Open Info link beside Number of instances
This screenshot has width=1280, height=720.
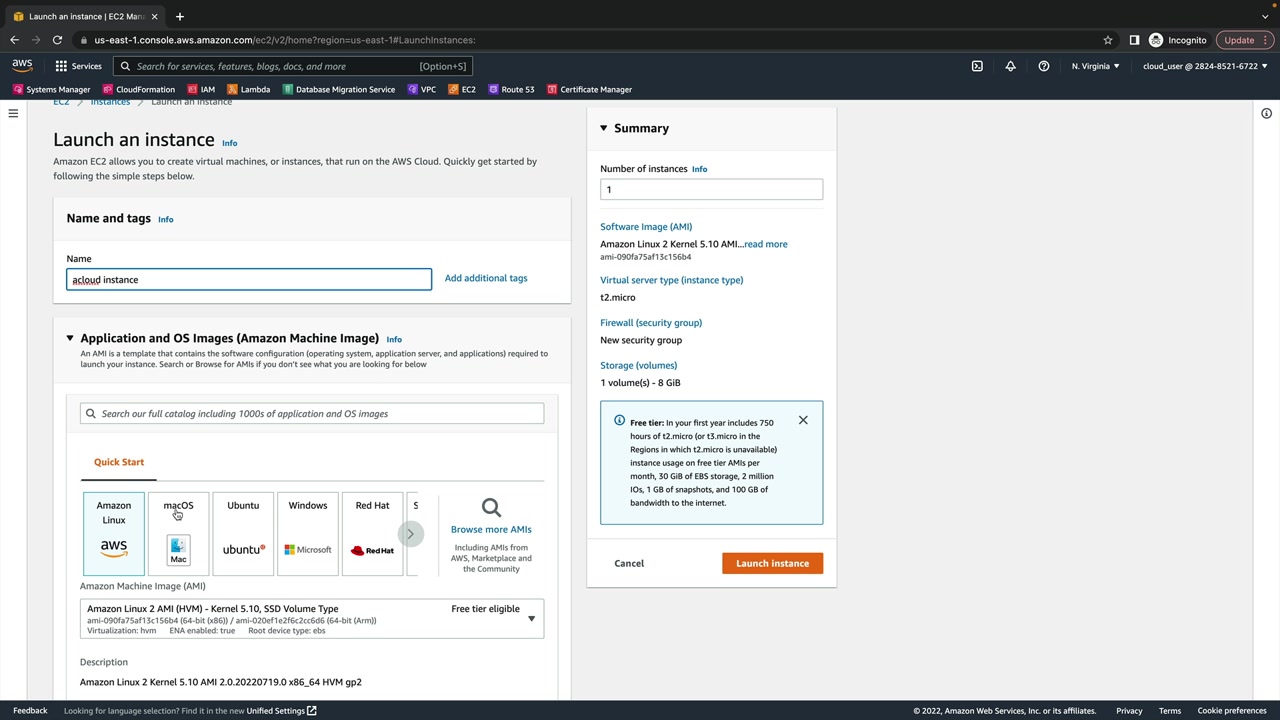click(699, 169)
